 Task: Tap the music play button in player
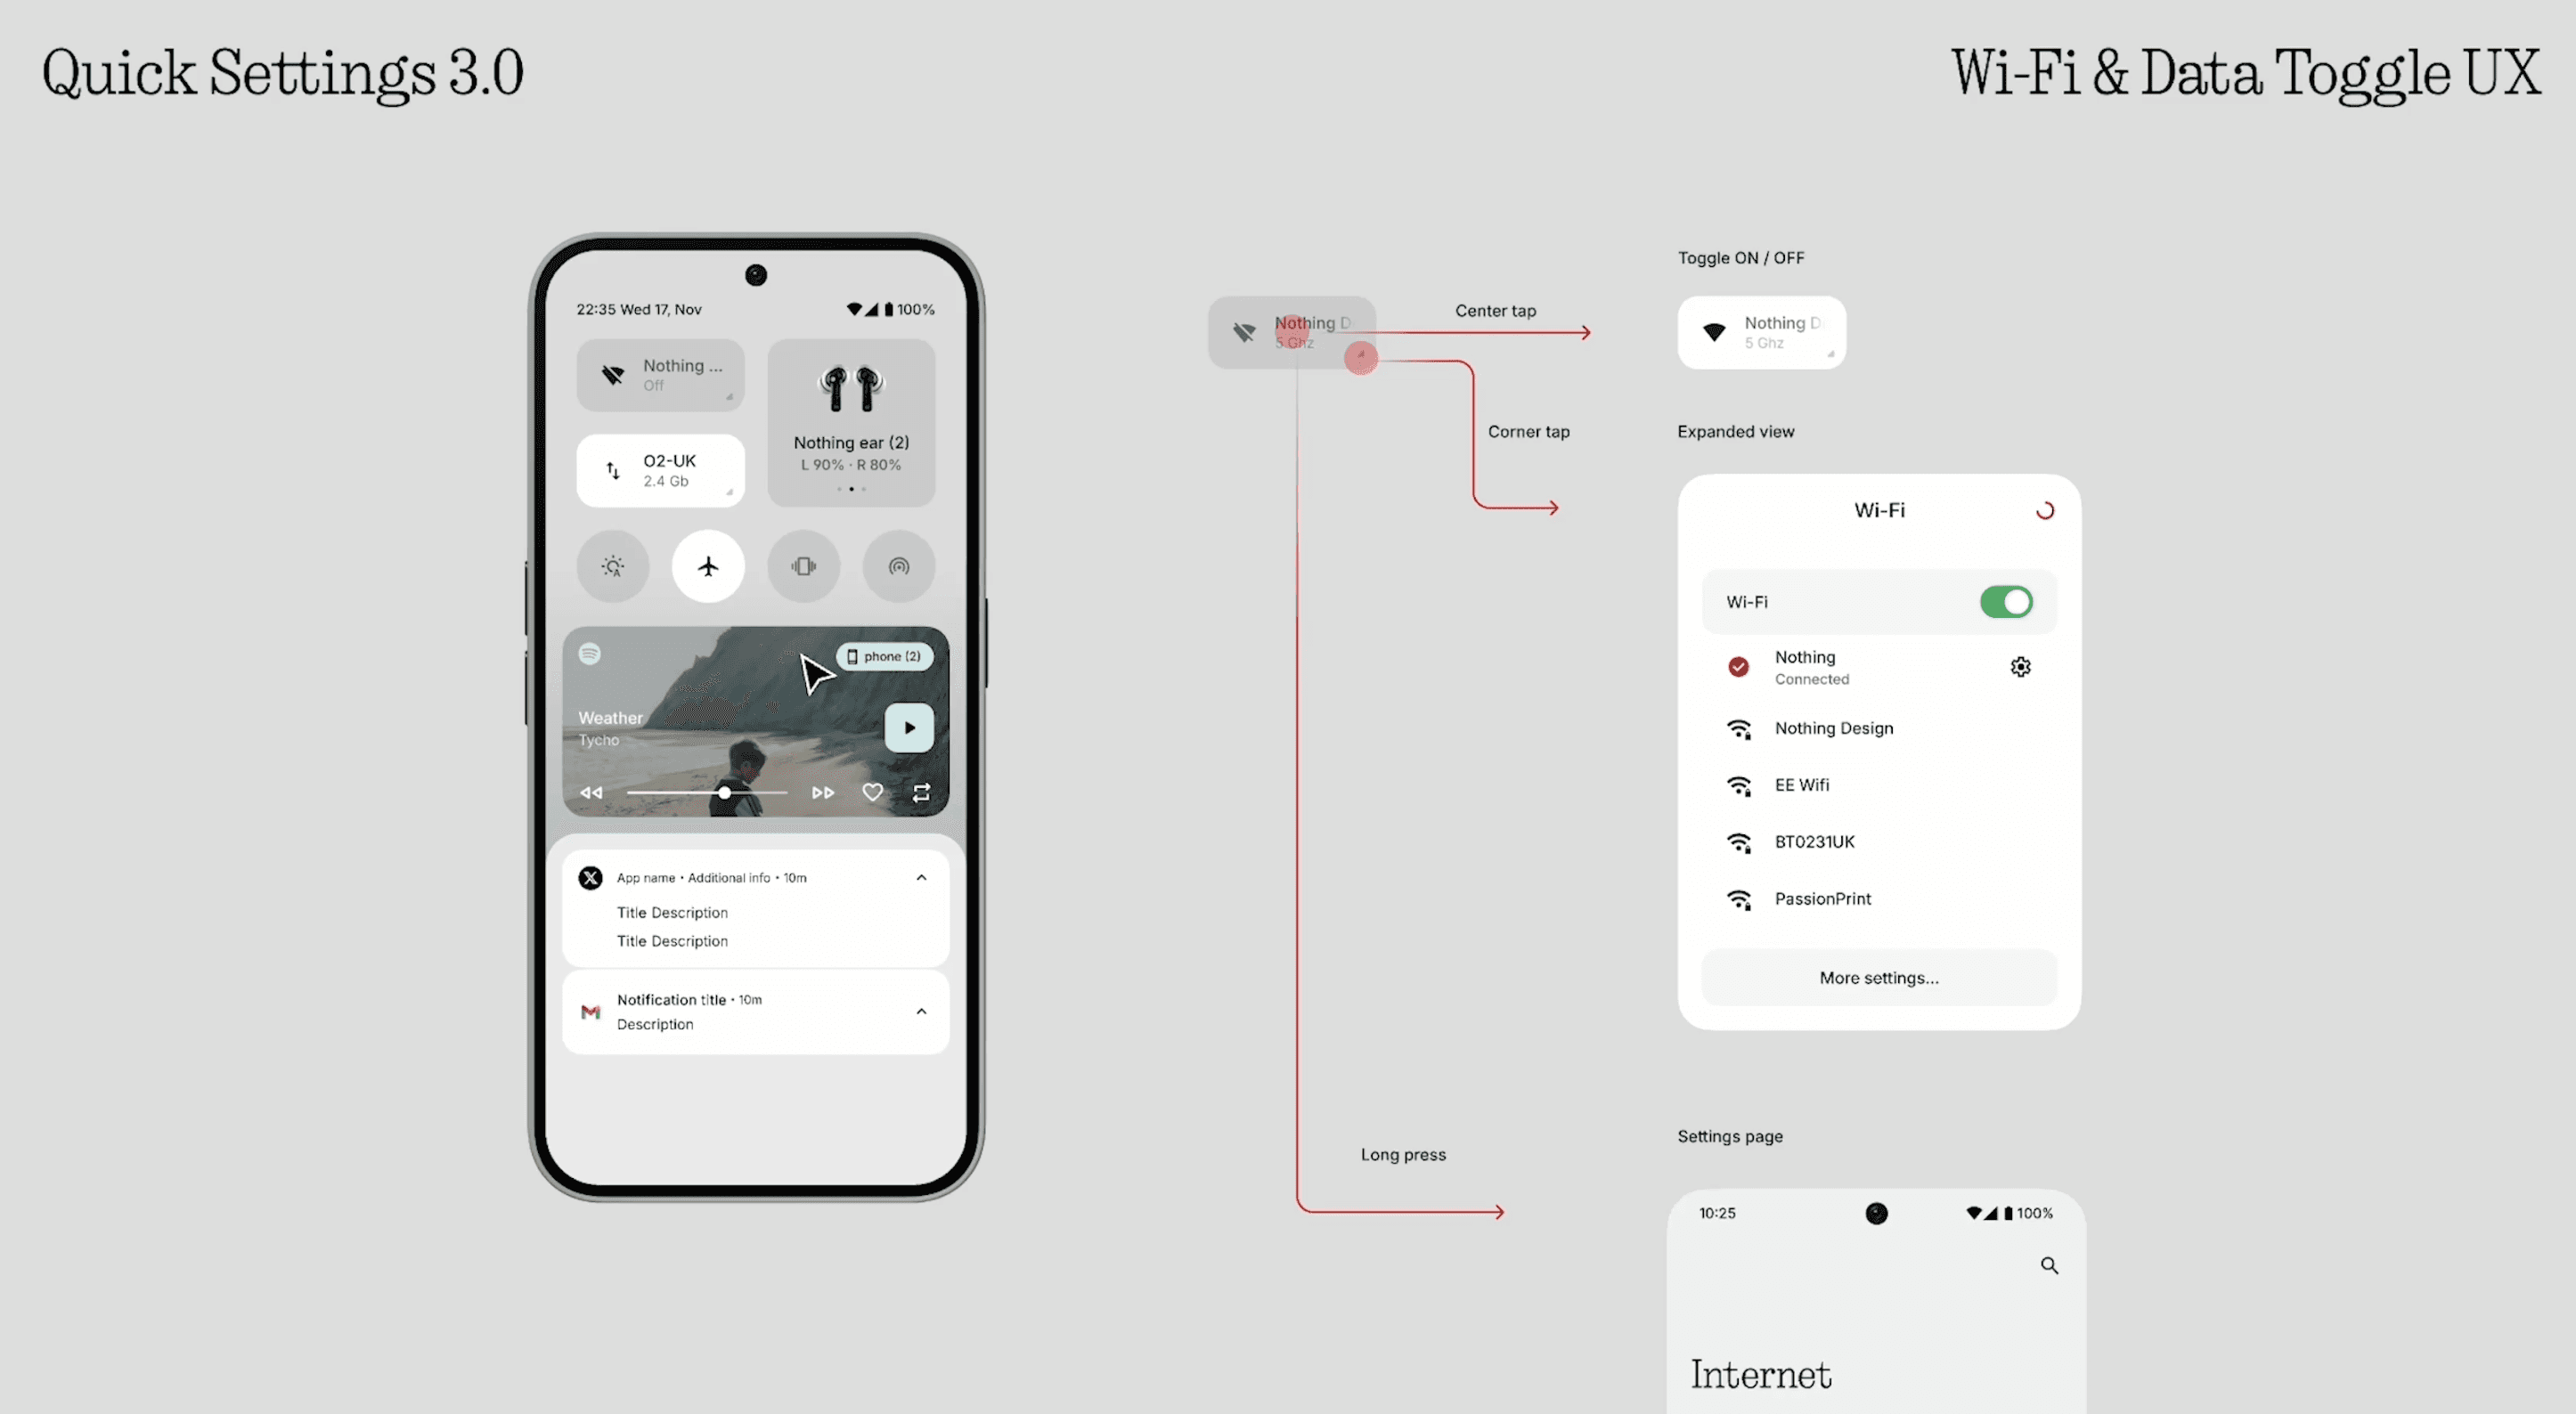[908, 727]
